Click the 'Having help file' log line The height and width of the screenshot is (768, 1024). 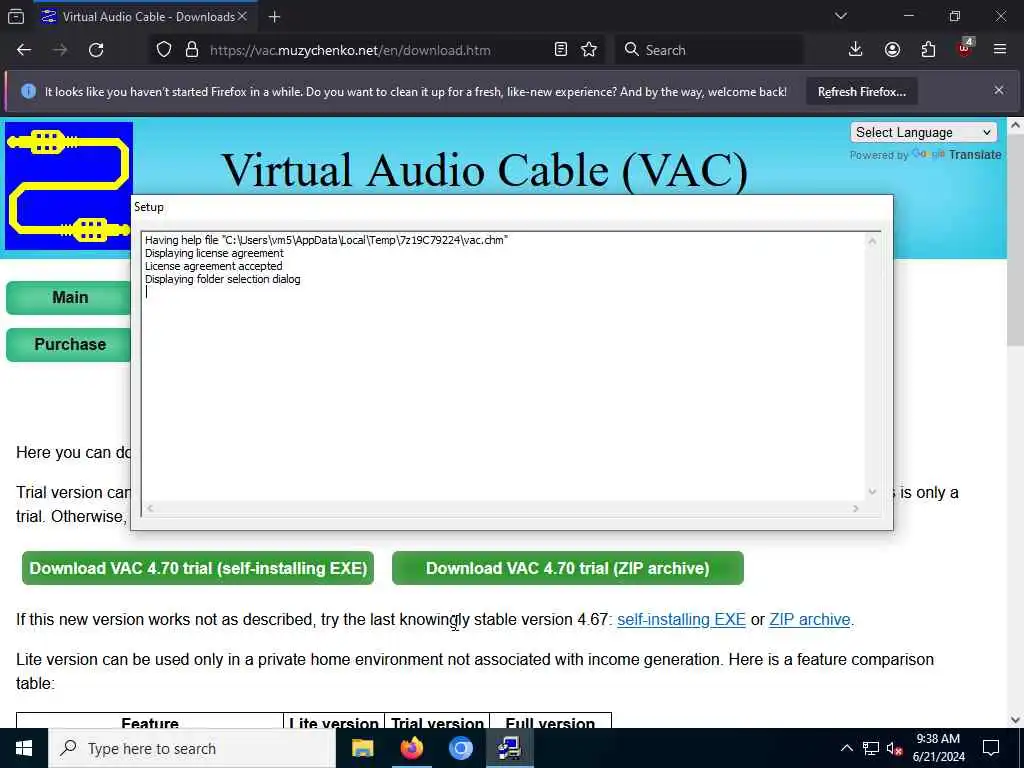coord(327,240)
